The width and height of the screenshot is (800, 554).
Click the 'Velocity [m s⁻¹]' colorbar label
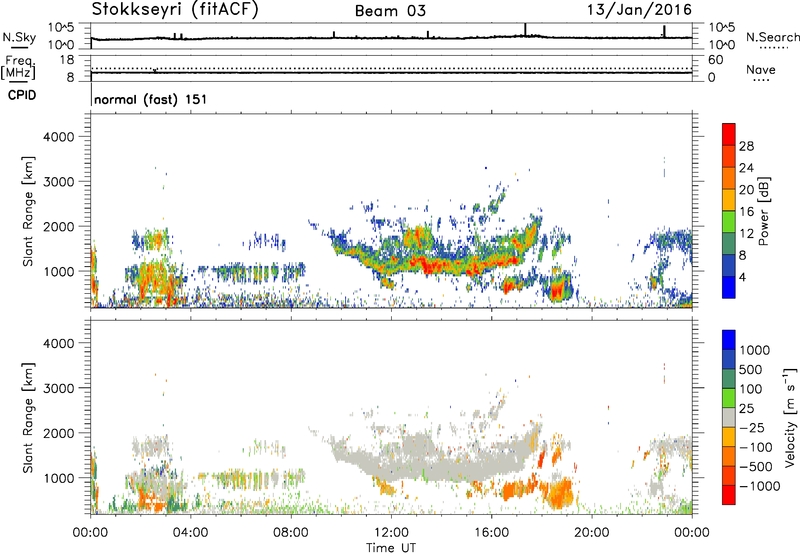[x=790, y=418]
